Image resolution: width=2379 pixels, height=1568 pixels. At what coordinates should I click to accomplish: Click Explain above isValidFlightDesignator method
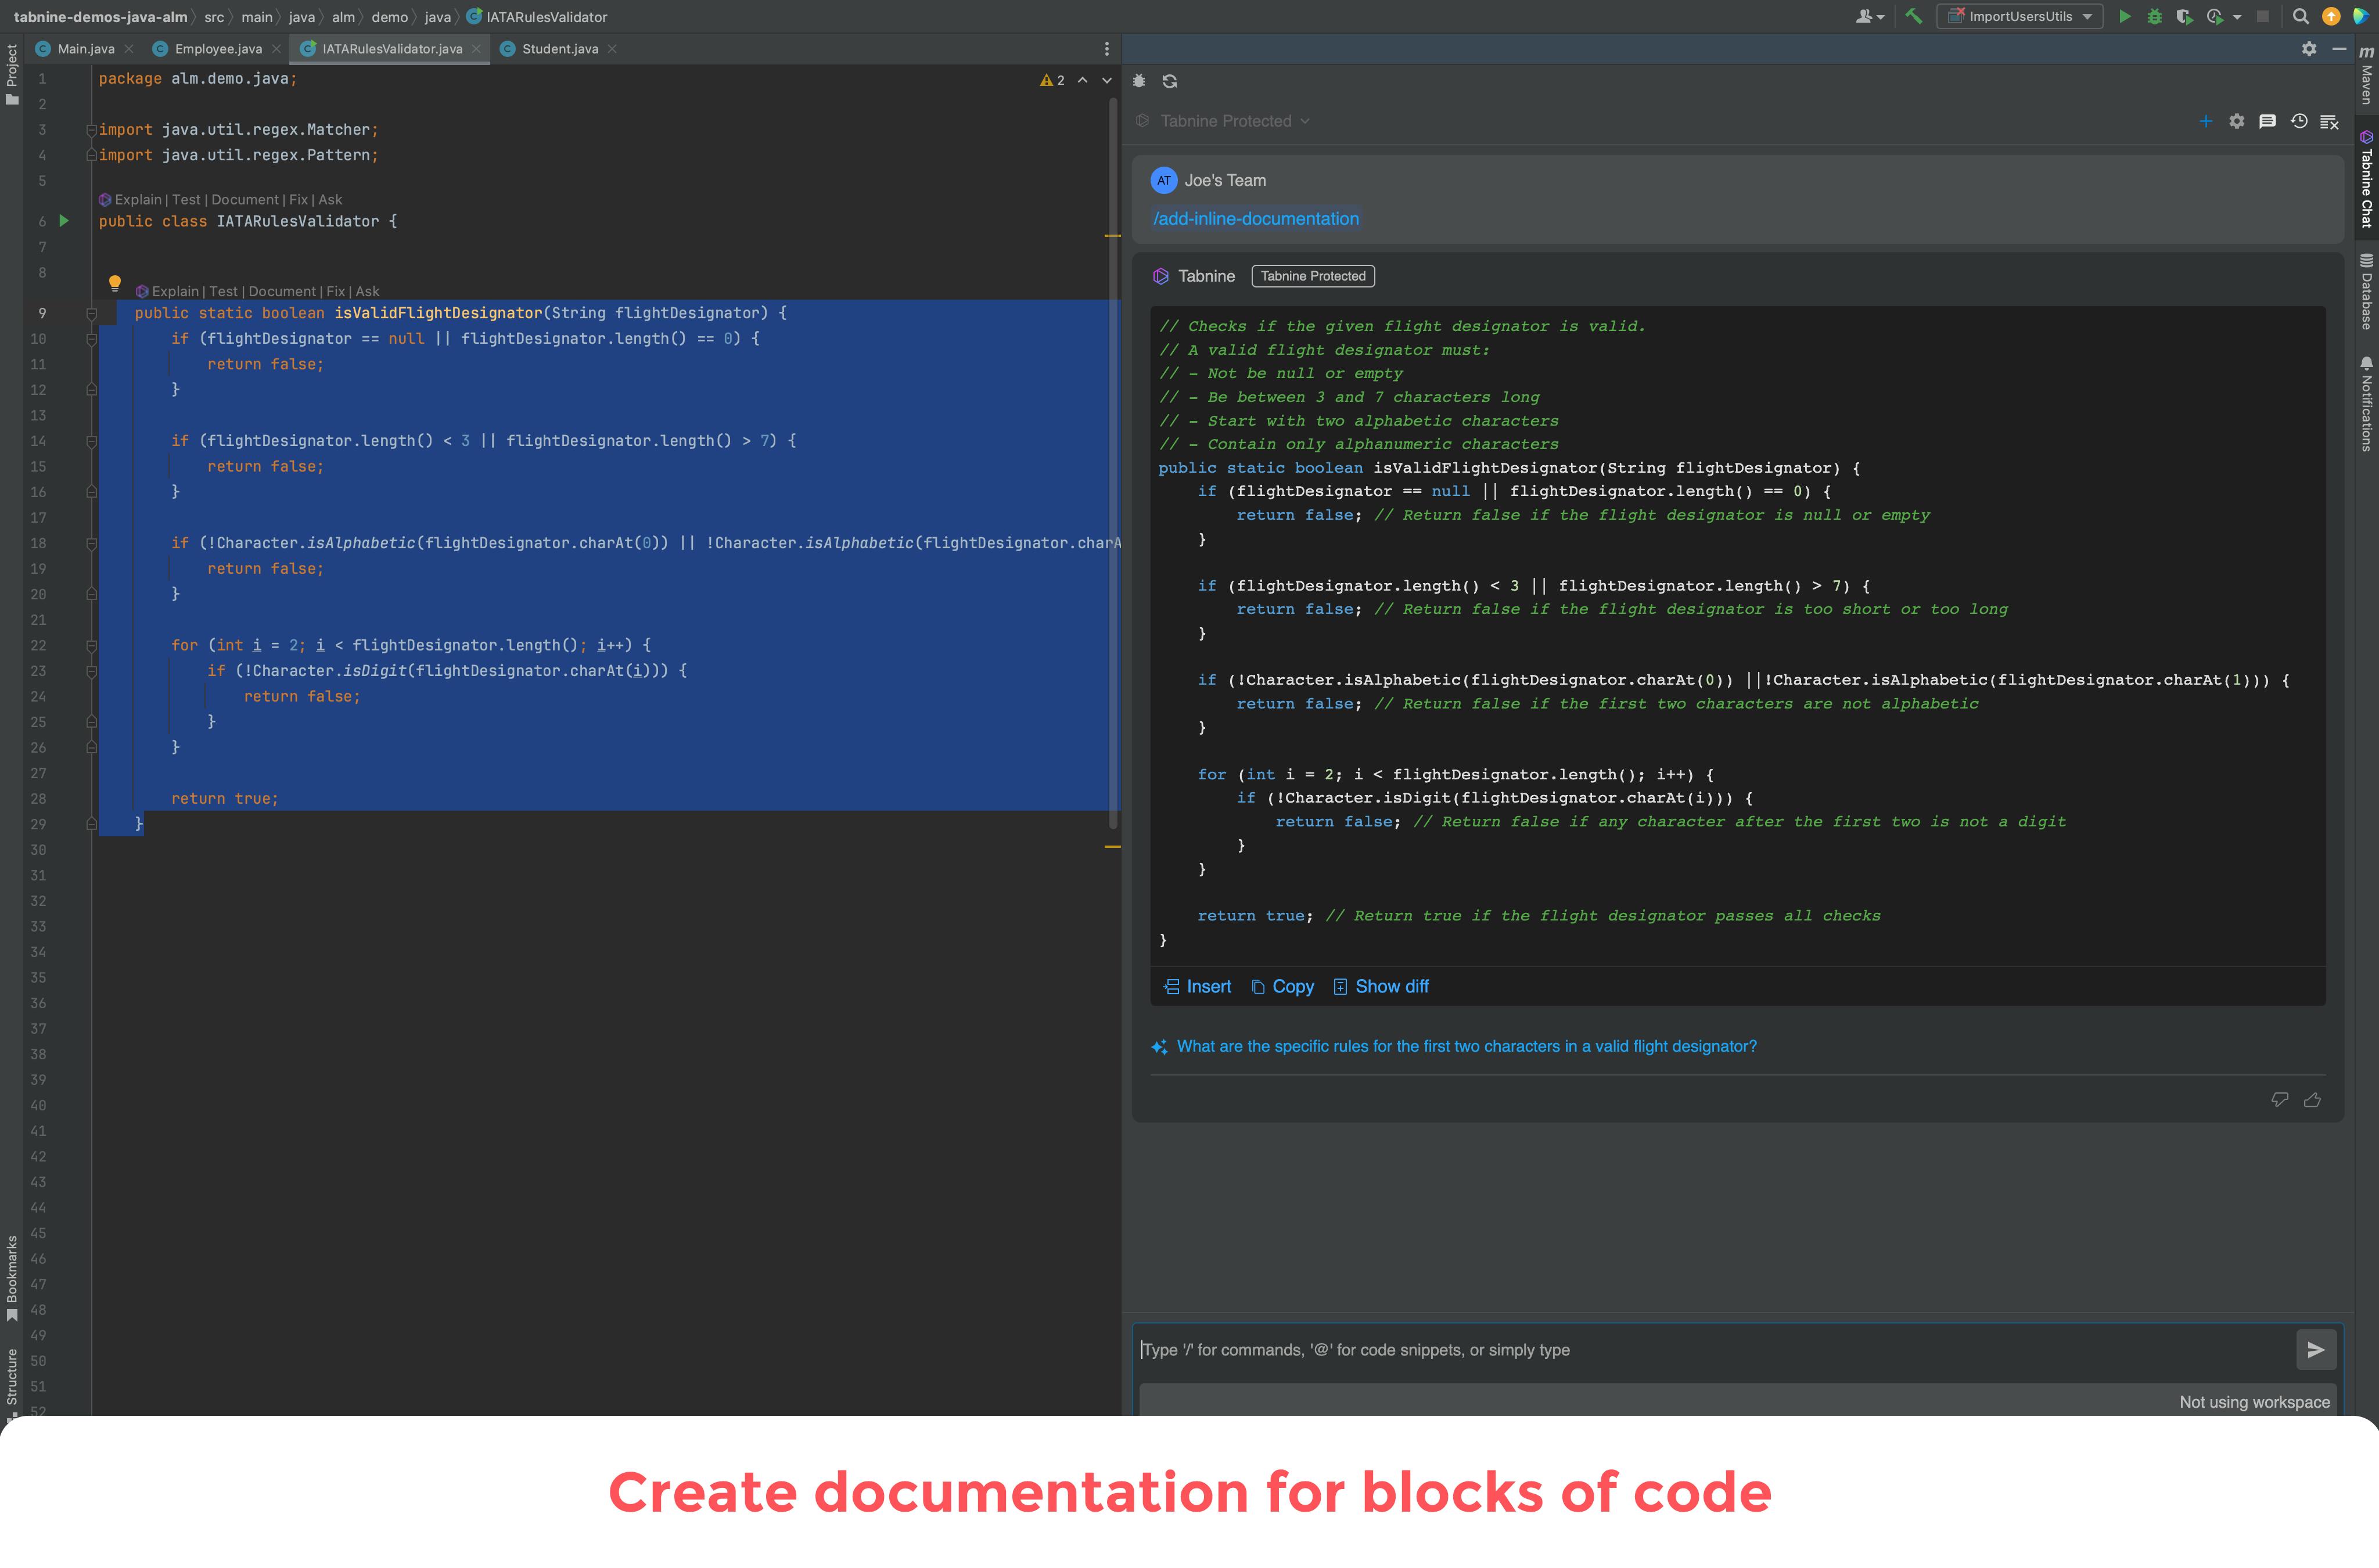tap(175, 291)
